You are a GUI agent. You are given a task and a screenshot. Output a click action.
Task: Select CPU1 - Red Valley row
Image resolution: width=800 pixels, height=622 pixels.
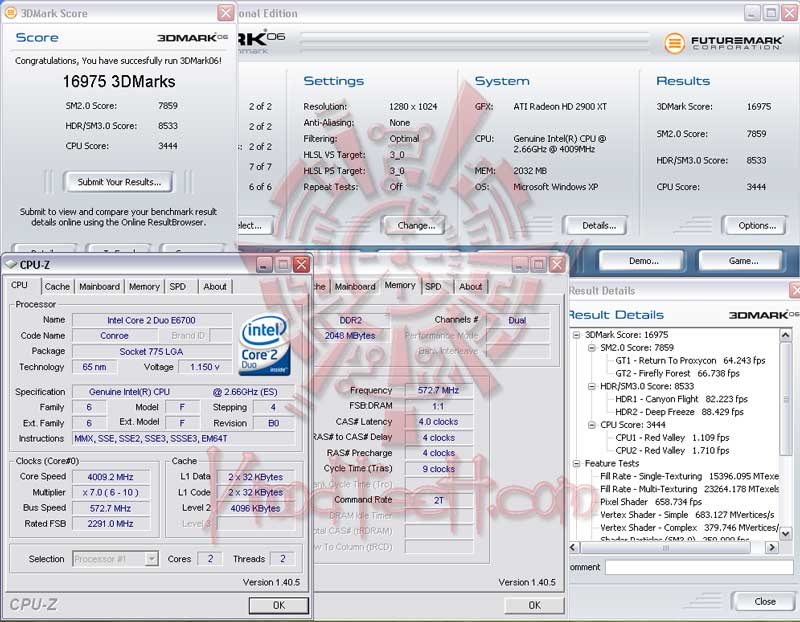(672, 438)
